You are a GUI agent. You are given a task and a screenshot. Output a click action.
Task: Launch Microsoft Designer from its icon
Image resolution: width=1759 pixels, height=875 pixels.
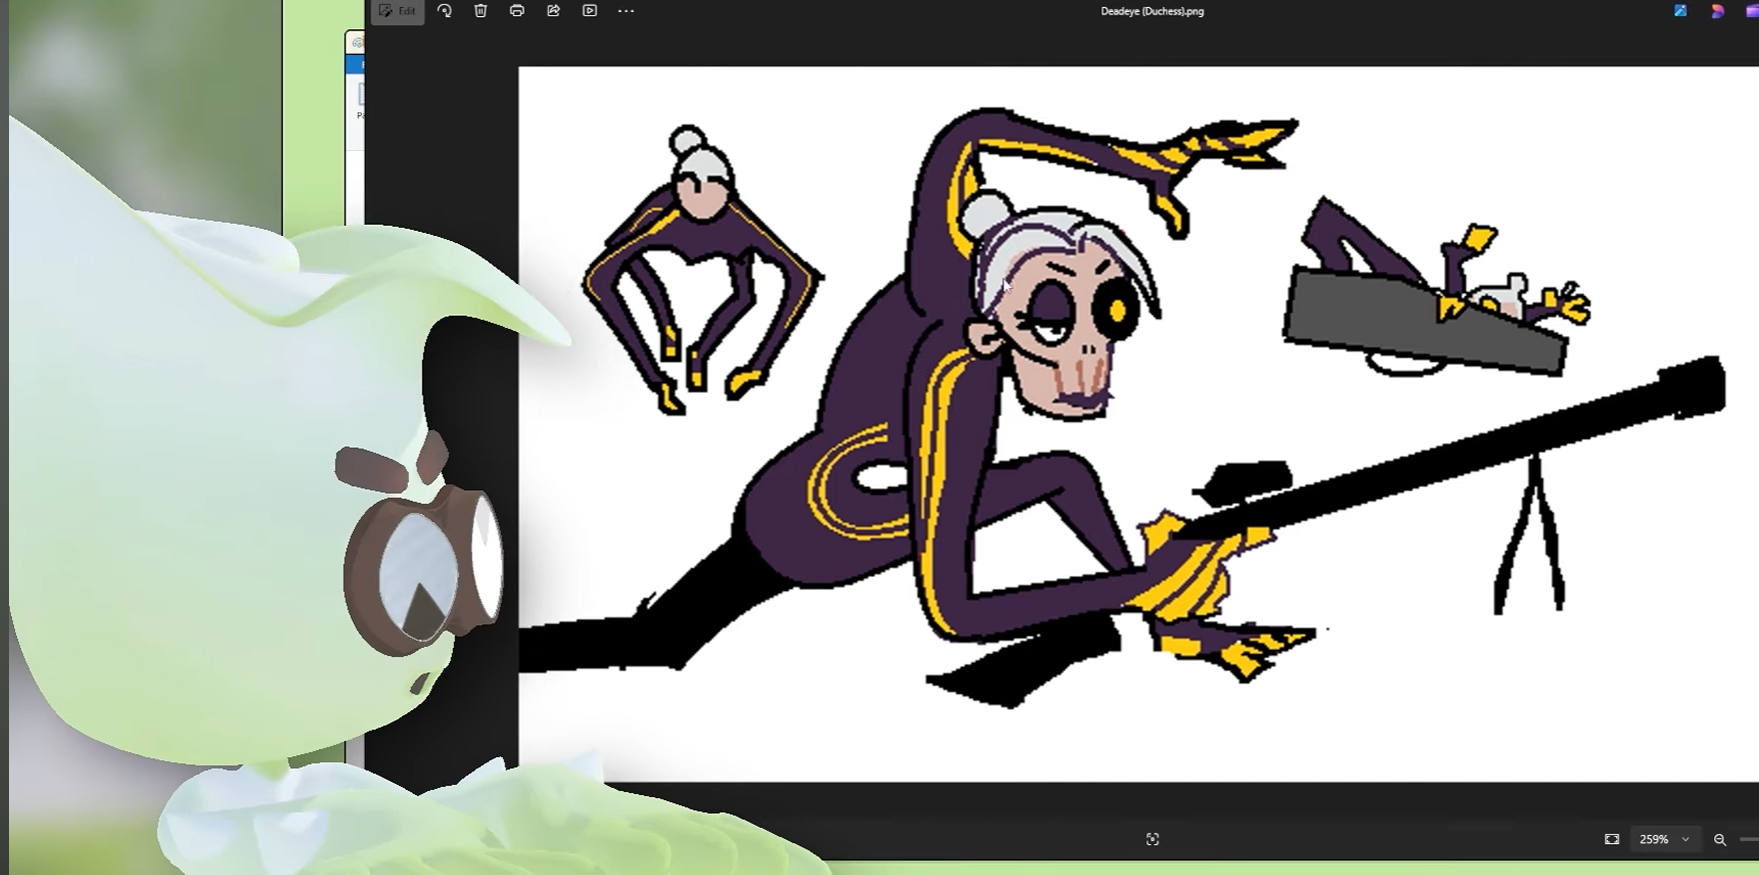coord(1717,11)
